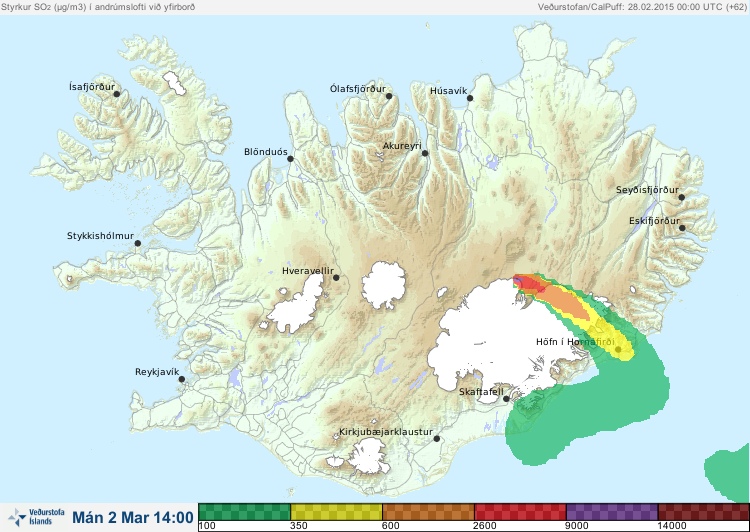Click the red high-concentration SO2 plume area
Image resolution: width=750 pixels, height=532 pixels.
(530, 283)
